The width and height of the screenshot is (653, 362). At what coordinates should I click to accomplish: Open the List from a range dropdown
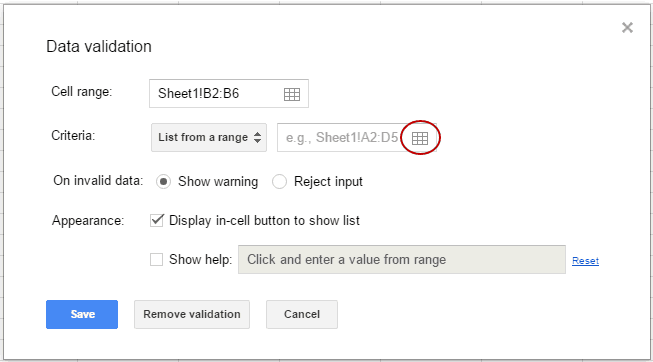pos(209,137)
